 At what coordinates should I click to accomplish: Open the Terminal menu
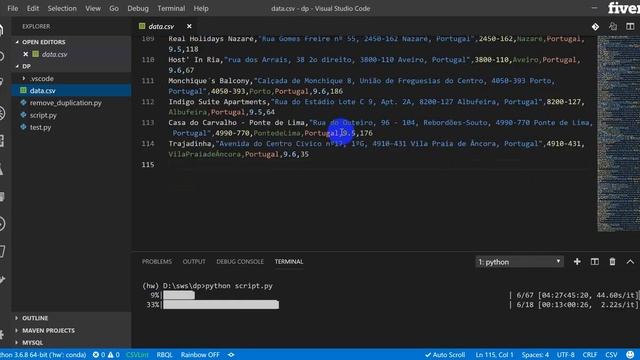click(x=171, y=8)
